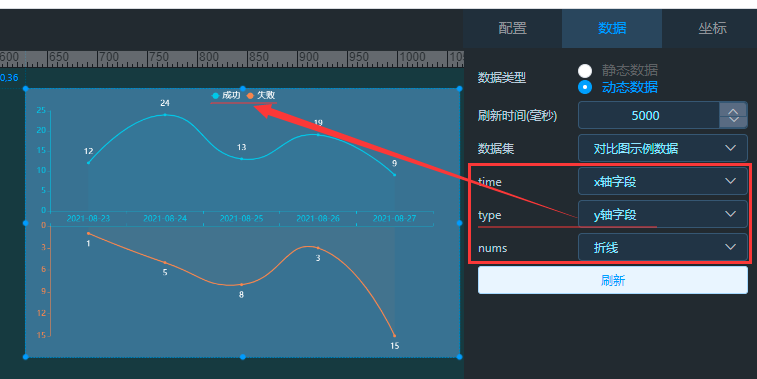Click the data point labeled 24
Viewport: 757px width, 379px height.
click(x=165, y=114)
